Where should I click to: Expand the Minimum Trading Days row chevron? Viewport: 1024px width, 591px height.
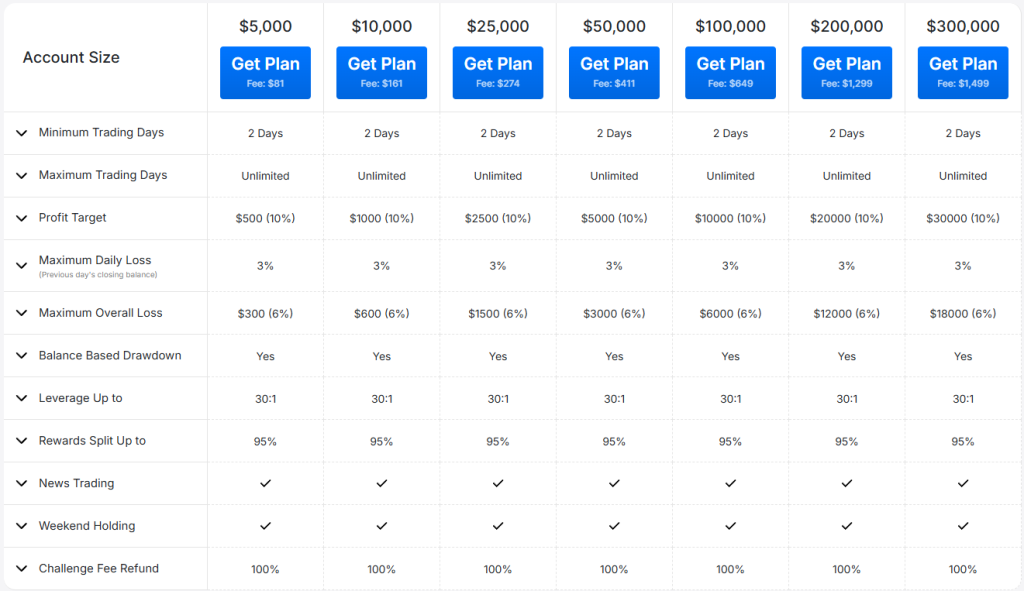21,133
